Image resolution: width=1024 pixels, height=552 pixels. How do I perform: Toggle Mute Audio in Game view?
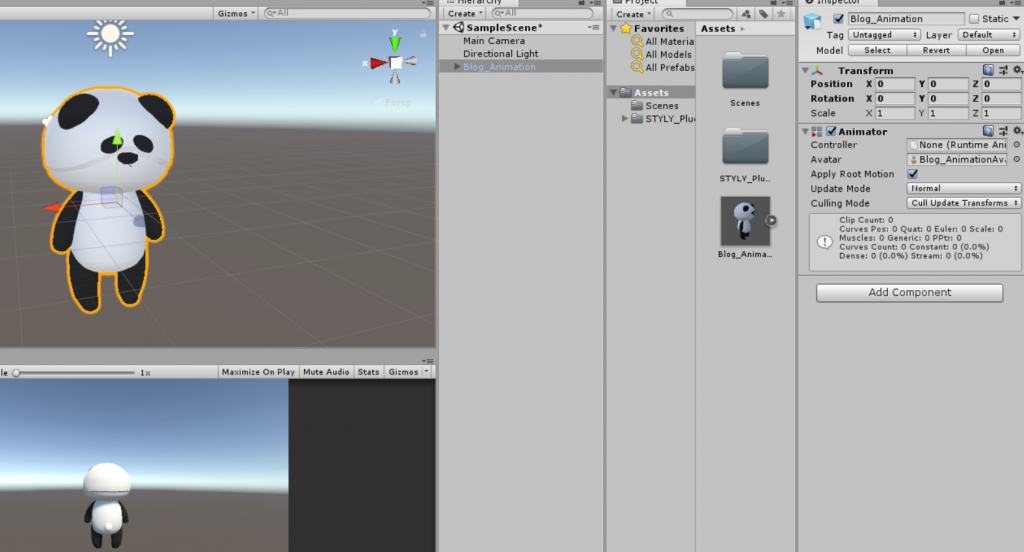pos(326,372)
